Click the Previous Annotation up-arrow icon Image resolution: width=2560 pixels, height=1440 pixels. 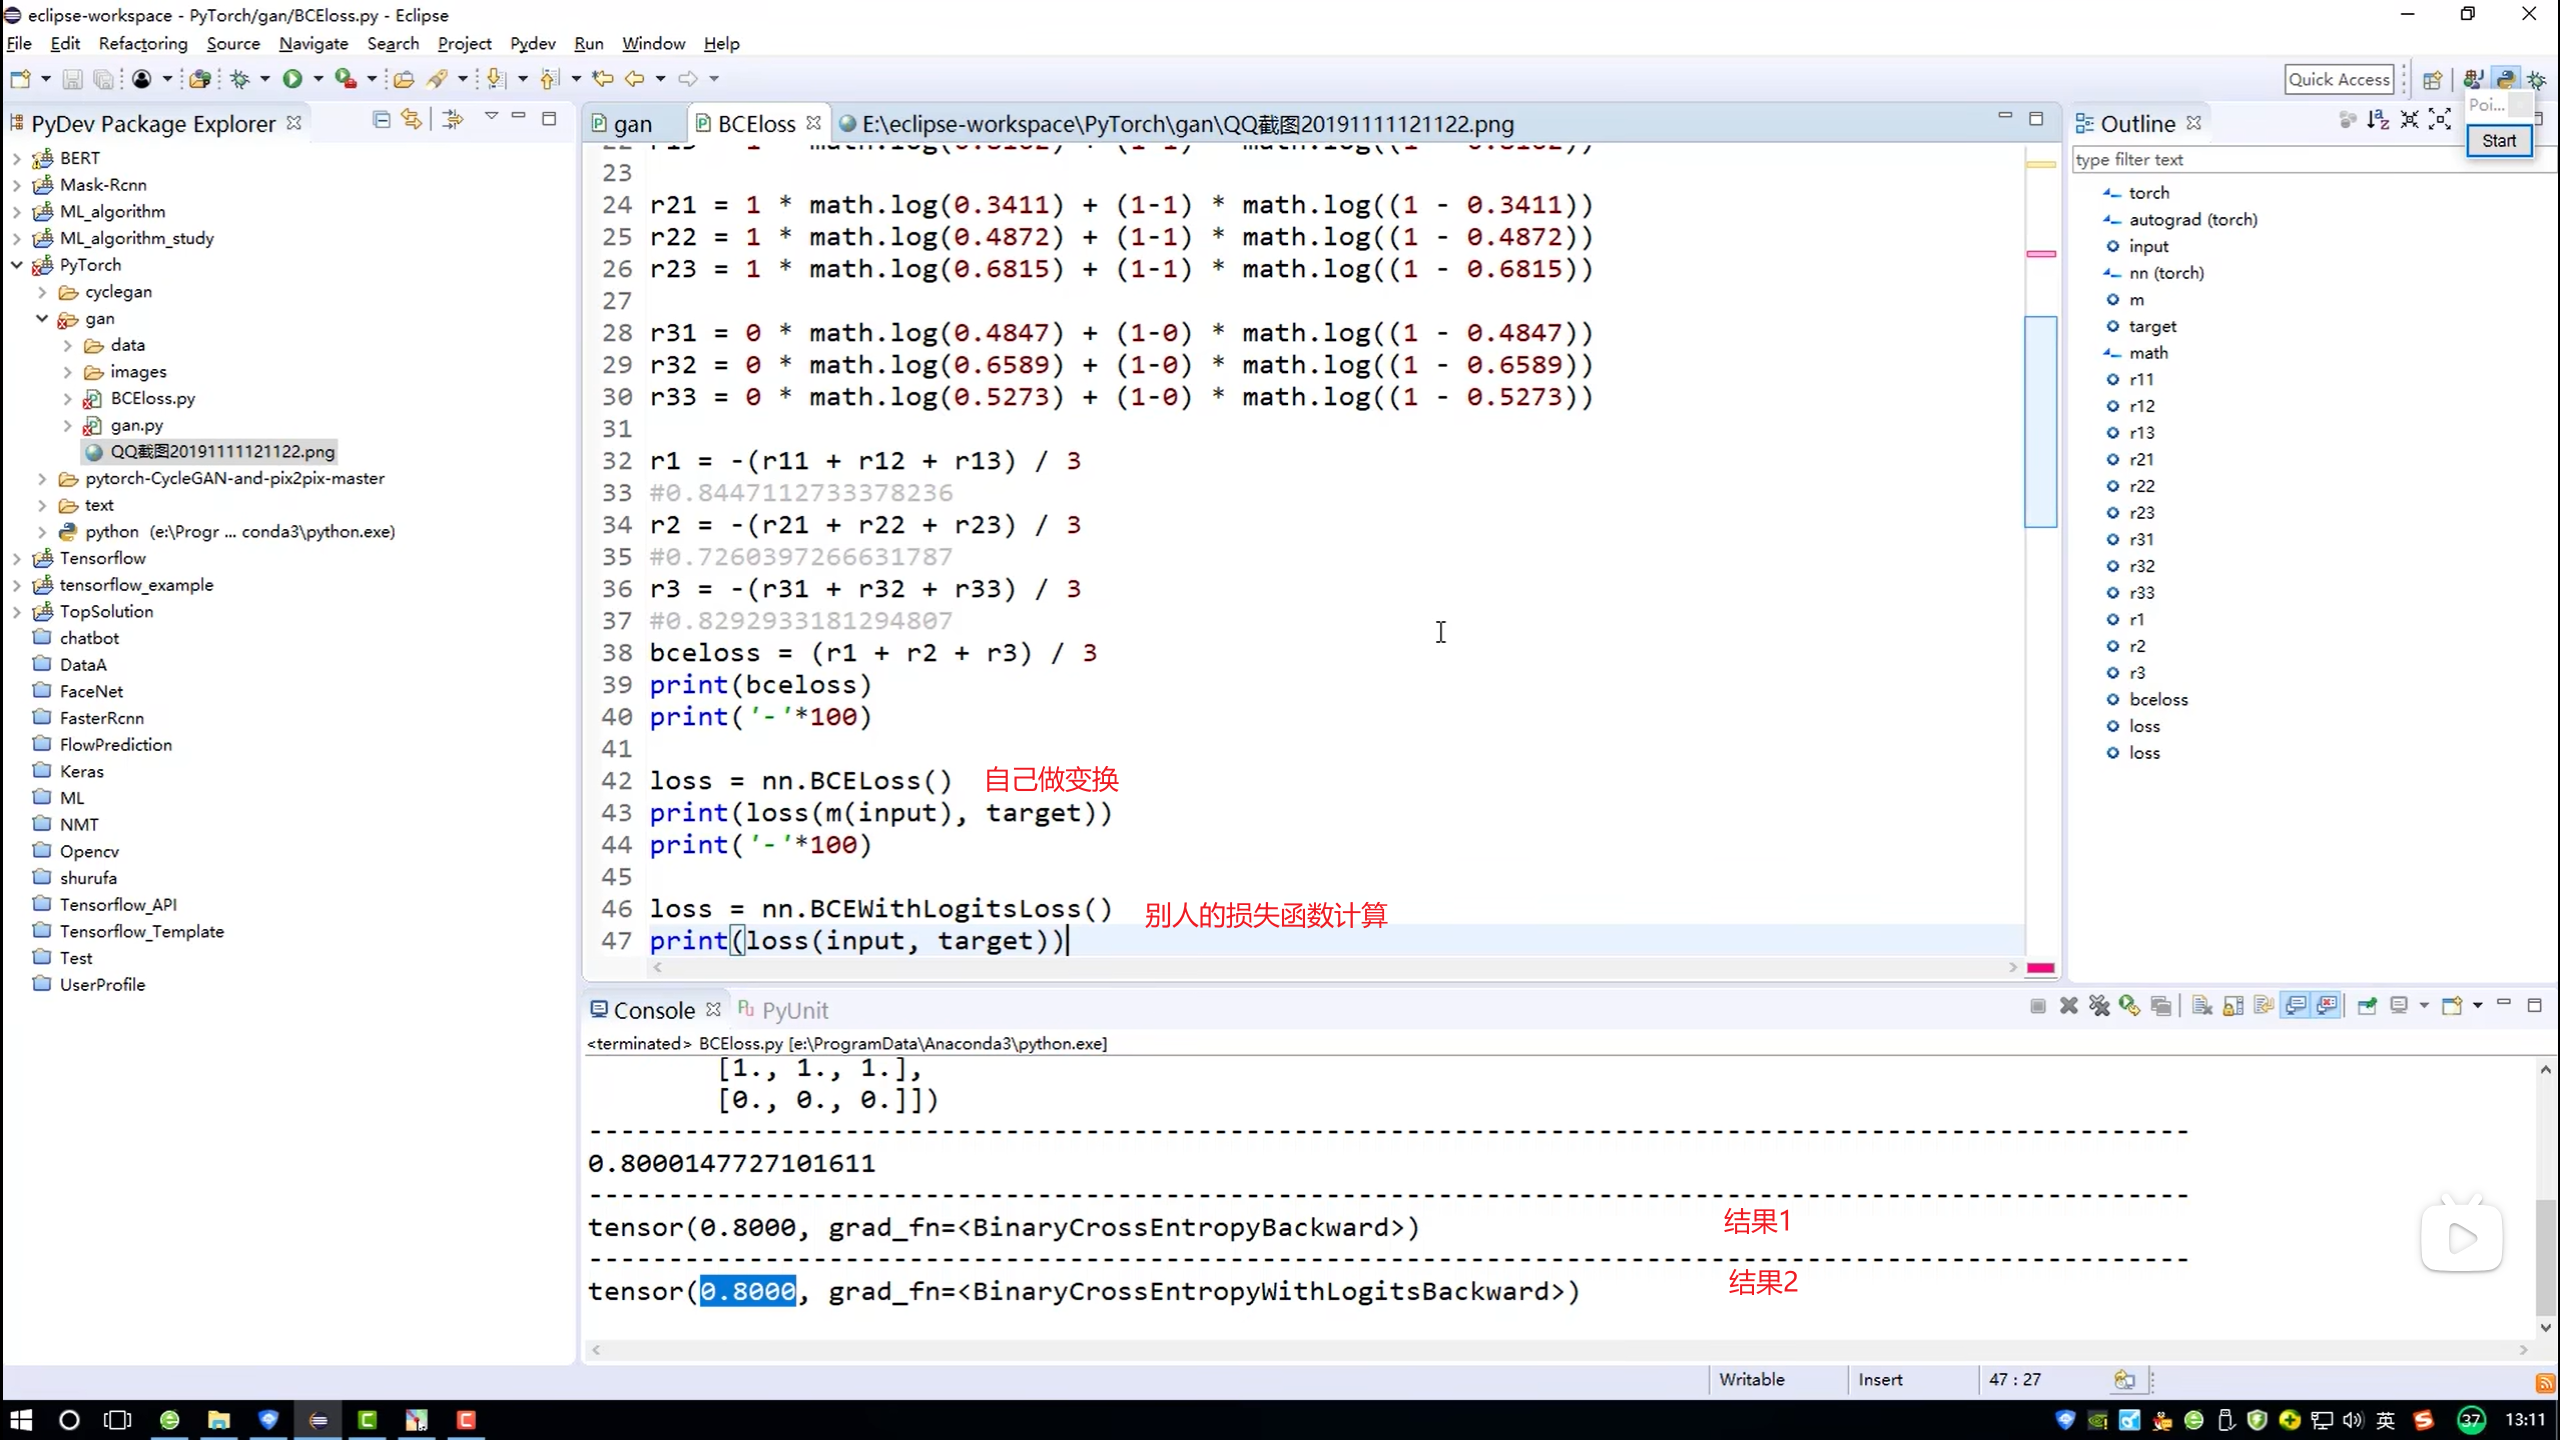click(548, 79)
